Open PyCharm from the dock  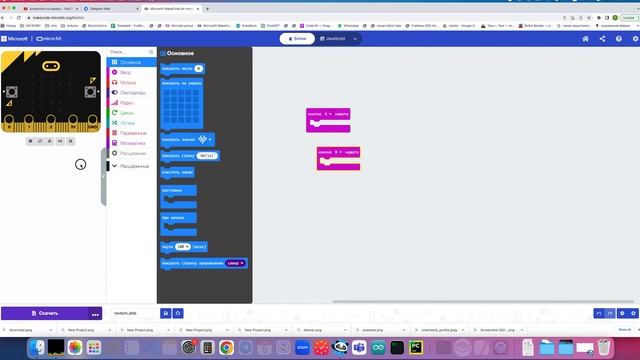coord(416,347)
